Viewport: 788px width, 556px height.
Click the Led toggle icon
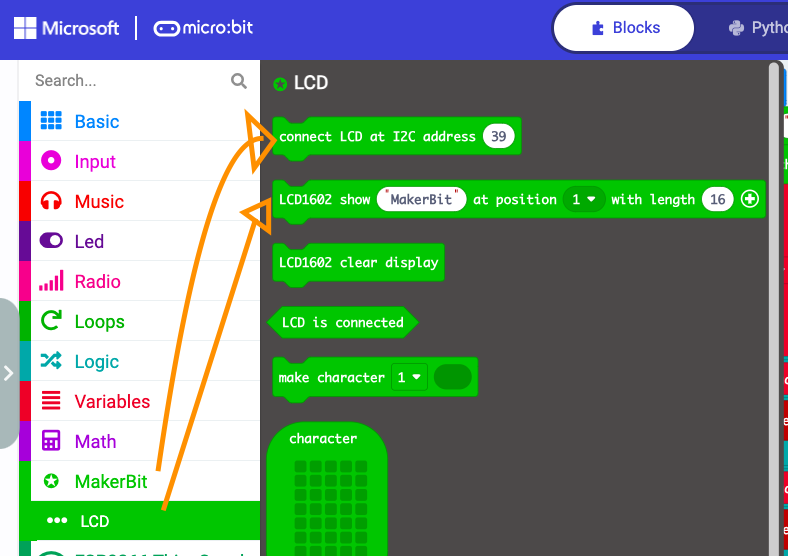pyautogui.click(x=51, y=241)
